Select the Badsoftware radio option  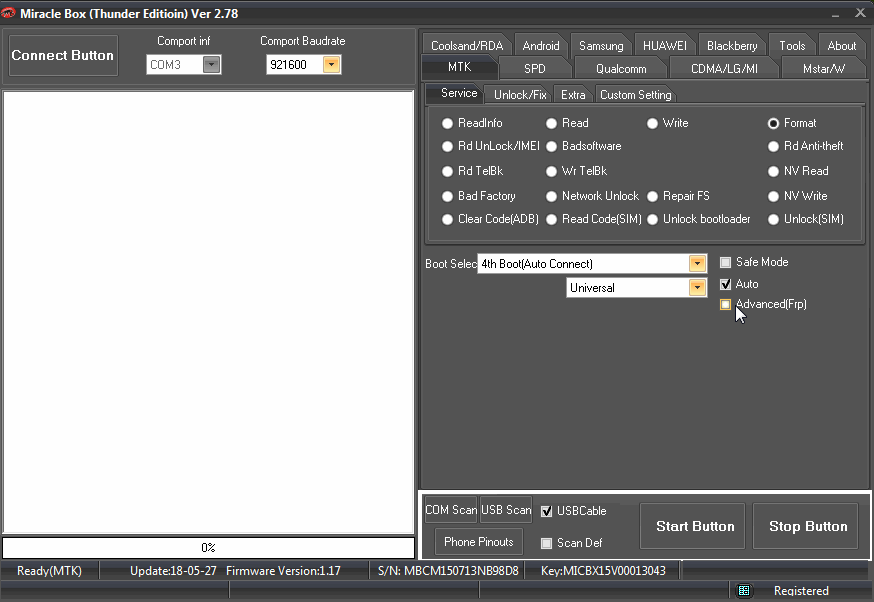551,146
